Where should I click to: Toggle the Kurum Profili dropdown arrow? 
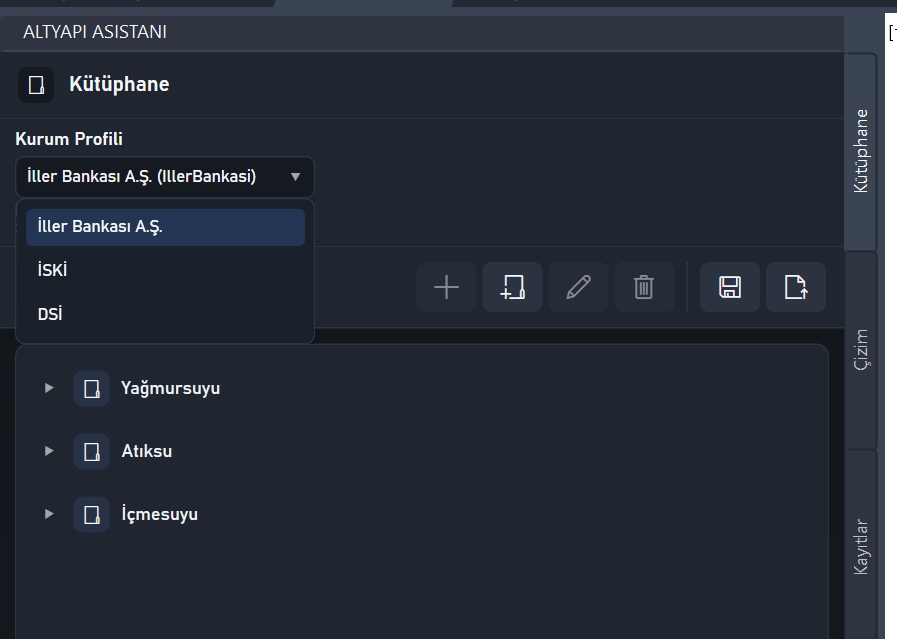[295, 177]
